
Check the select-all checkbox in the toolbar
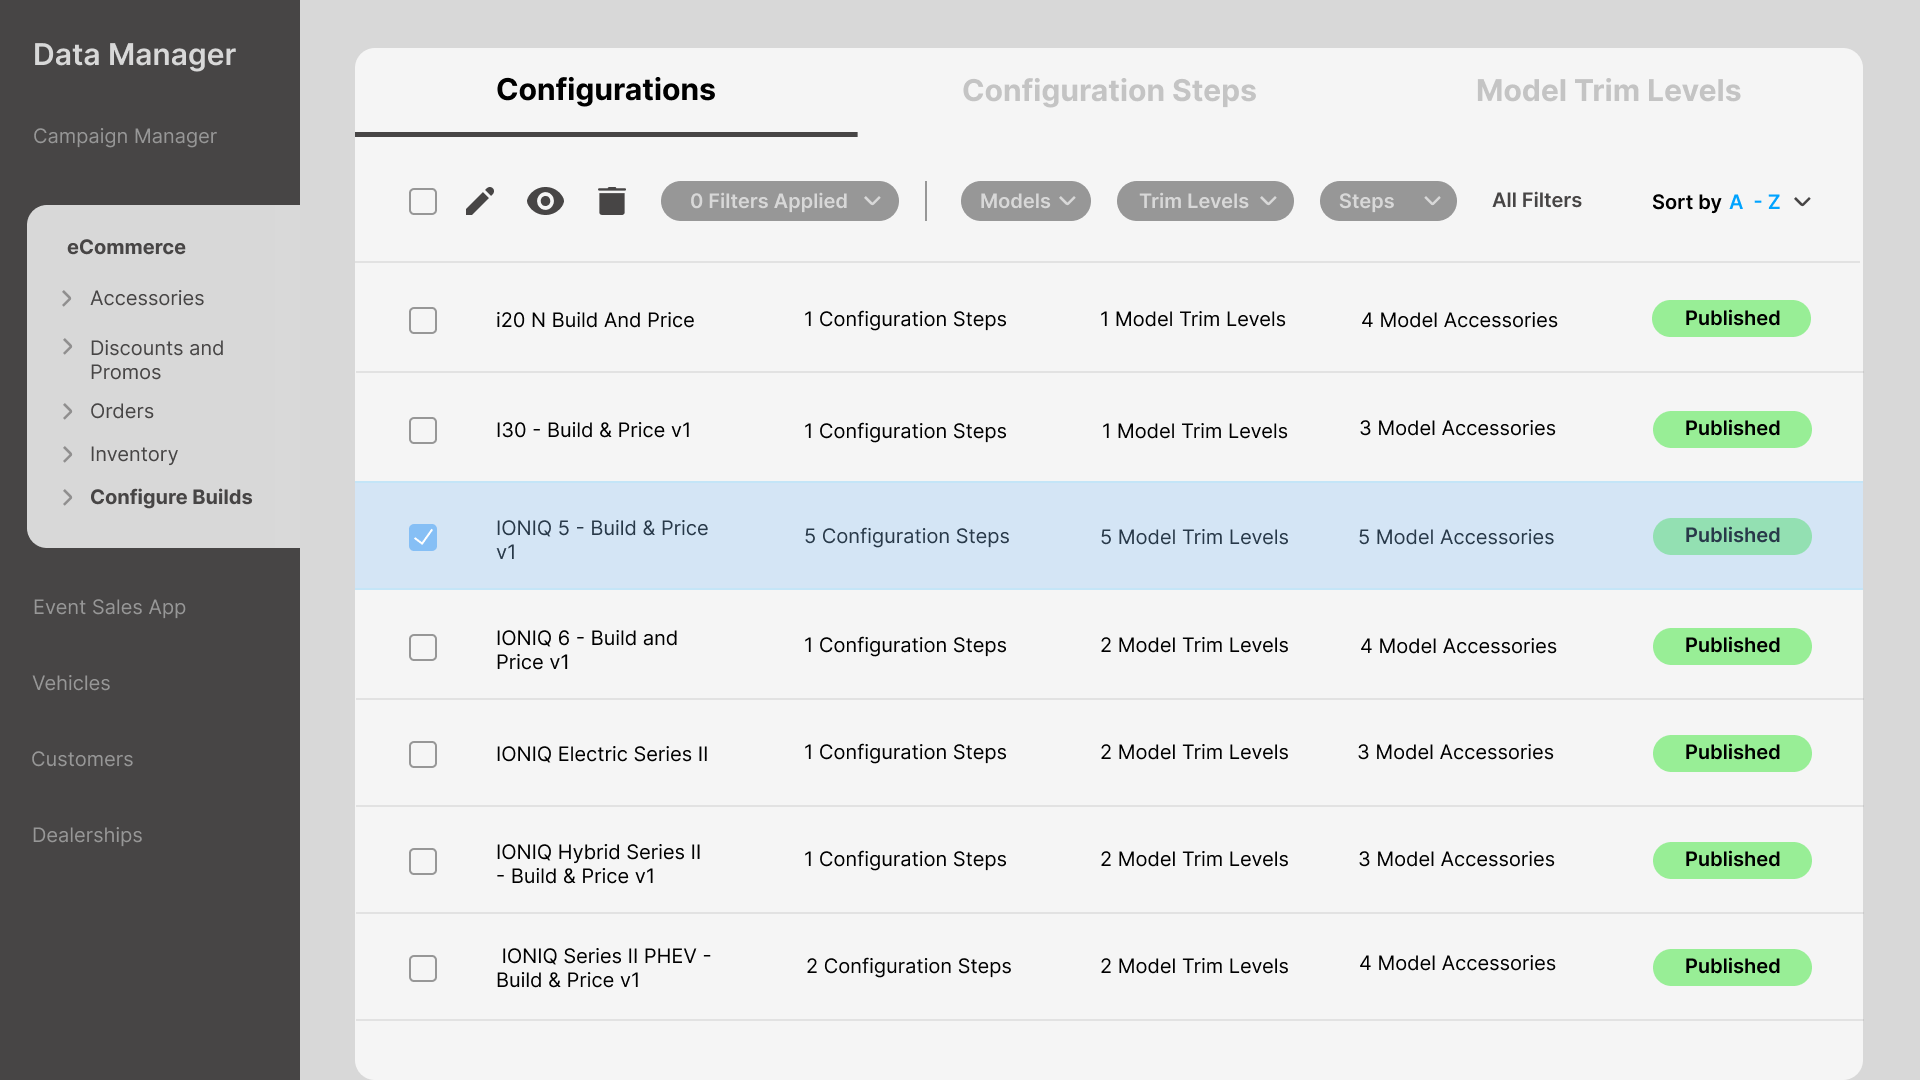423,201
